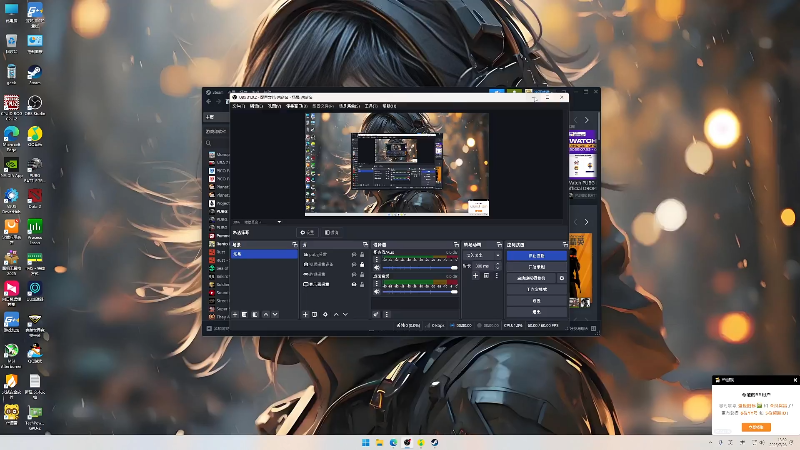Remove transition using Scene Transitions trash icon

(x=486, y=276)
